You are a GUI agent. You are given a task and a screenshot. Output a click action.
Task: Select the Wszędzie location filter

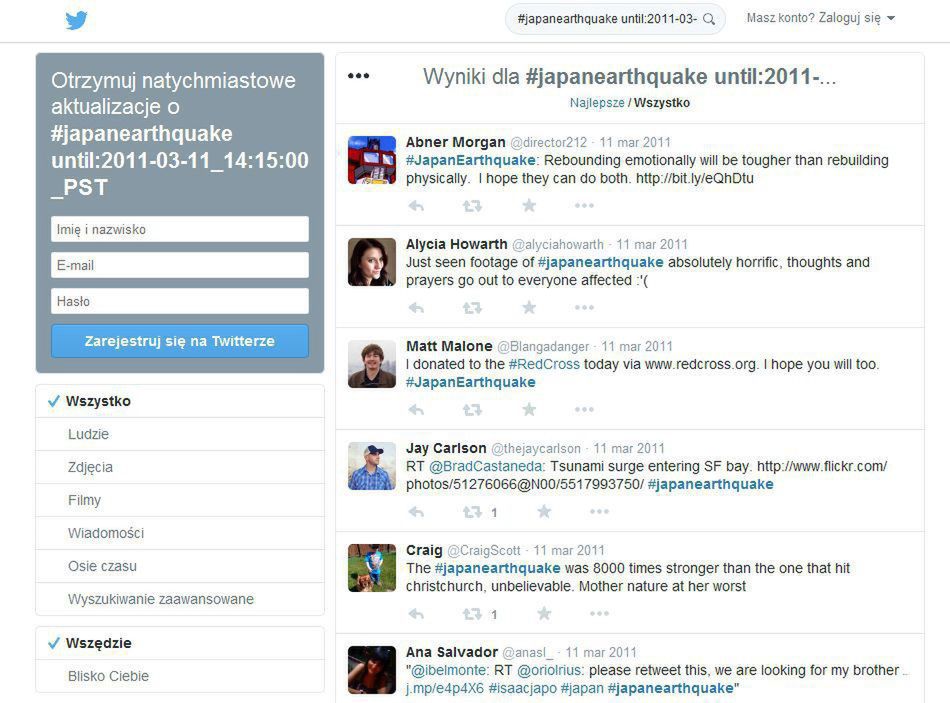[180, 643]
